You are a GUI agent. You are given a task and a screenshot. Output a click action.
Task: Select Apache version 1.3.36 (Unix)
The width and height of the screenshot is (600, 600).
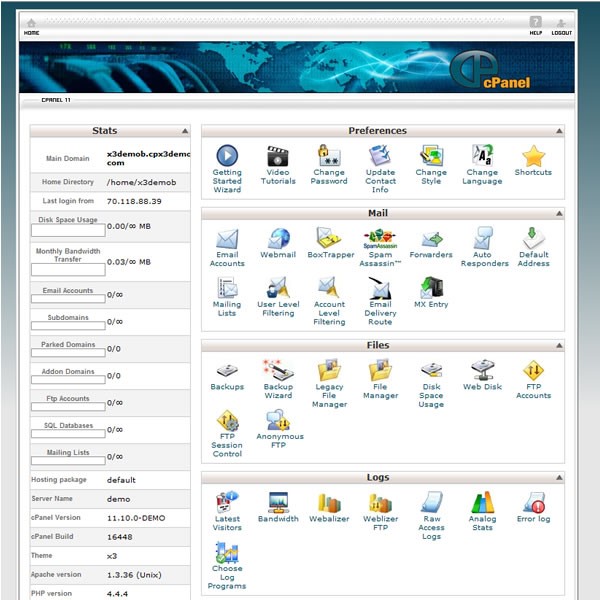(134, 575)
